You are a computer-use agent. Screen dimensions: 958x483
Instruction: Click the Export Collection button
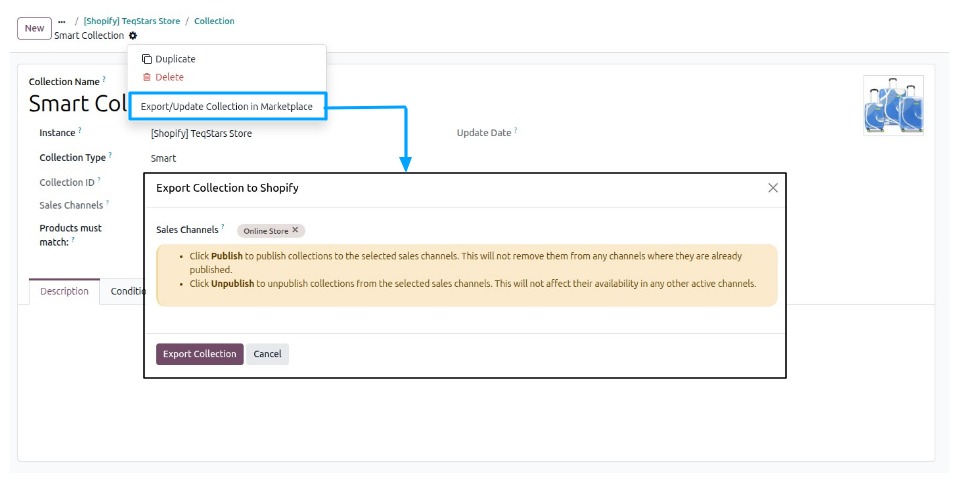[200, 354]
